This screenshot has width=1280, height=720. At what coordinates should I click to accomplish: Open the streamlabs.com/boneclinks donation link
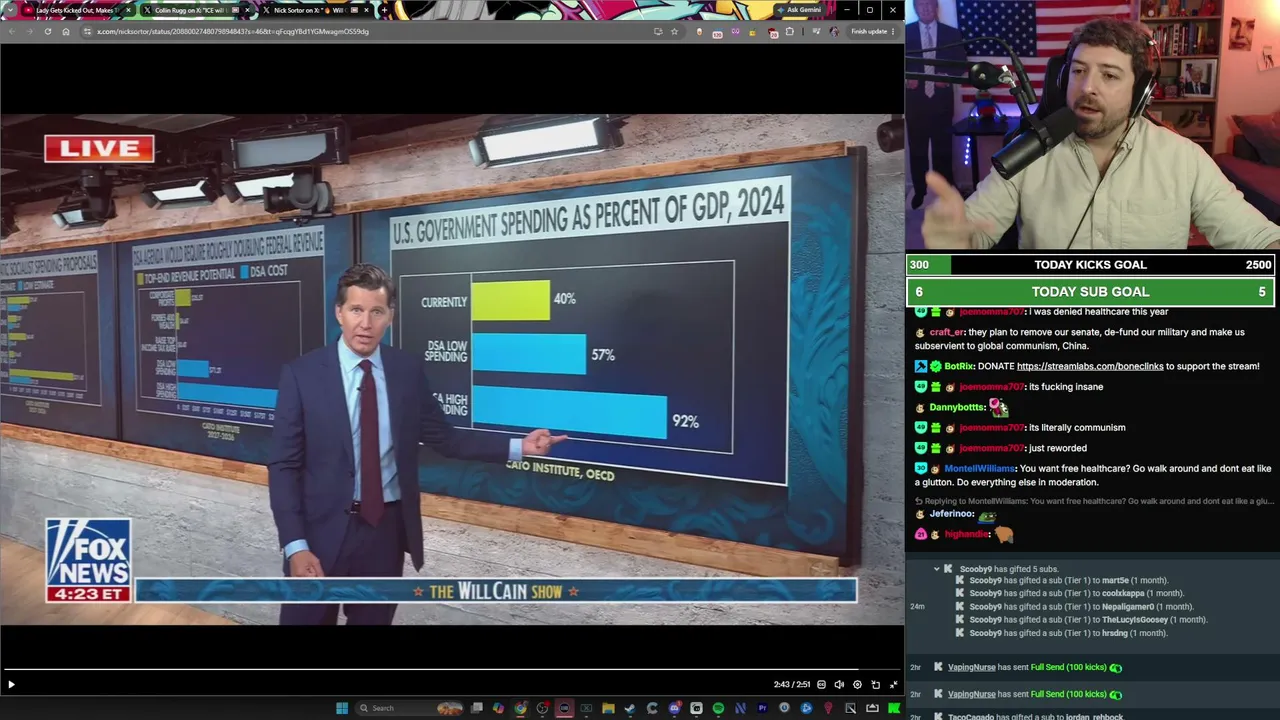[1090, 366]
